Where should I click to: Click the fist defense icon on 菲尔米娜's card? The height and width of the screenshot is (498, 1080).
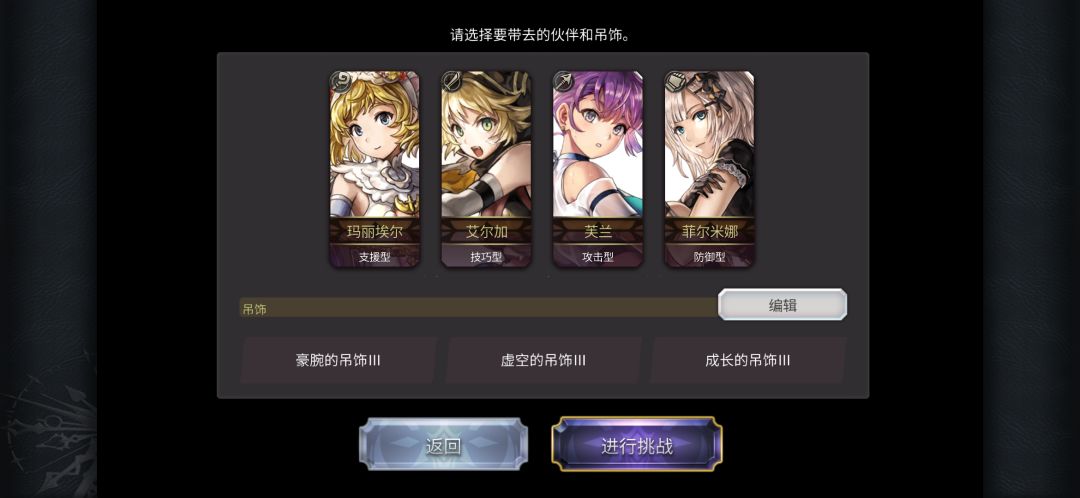pyautogui.click(x=674, y=81)
